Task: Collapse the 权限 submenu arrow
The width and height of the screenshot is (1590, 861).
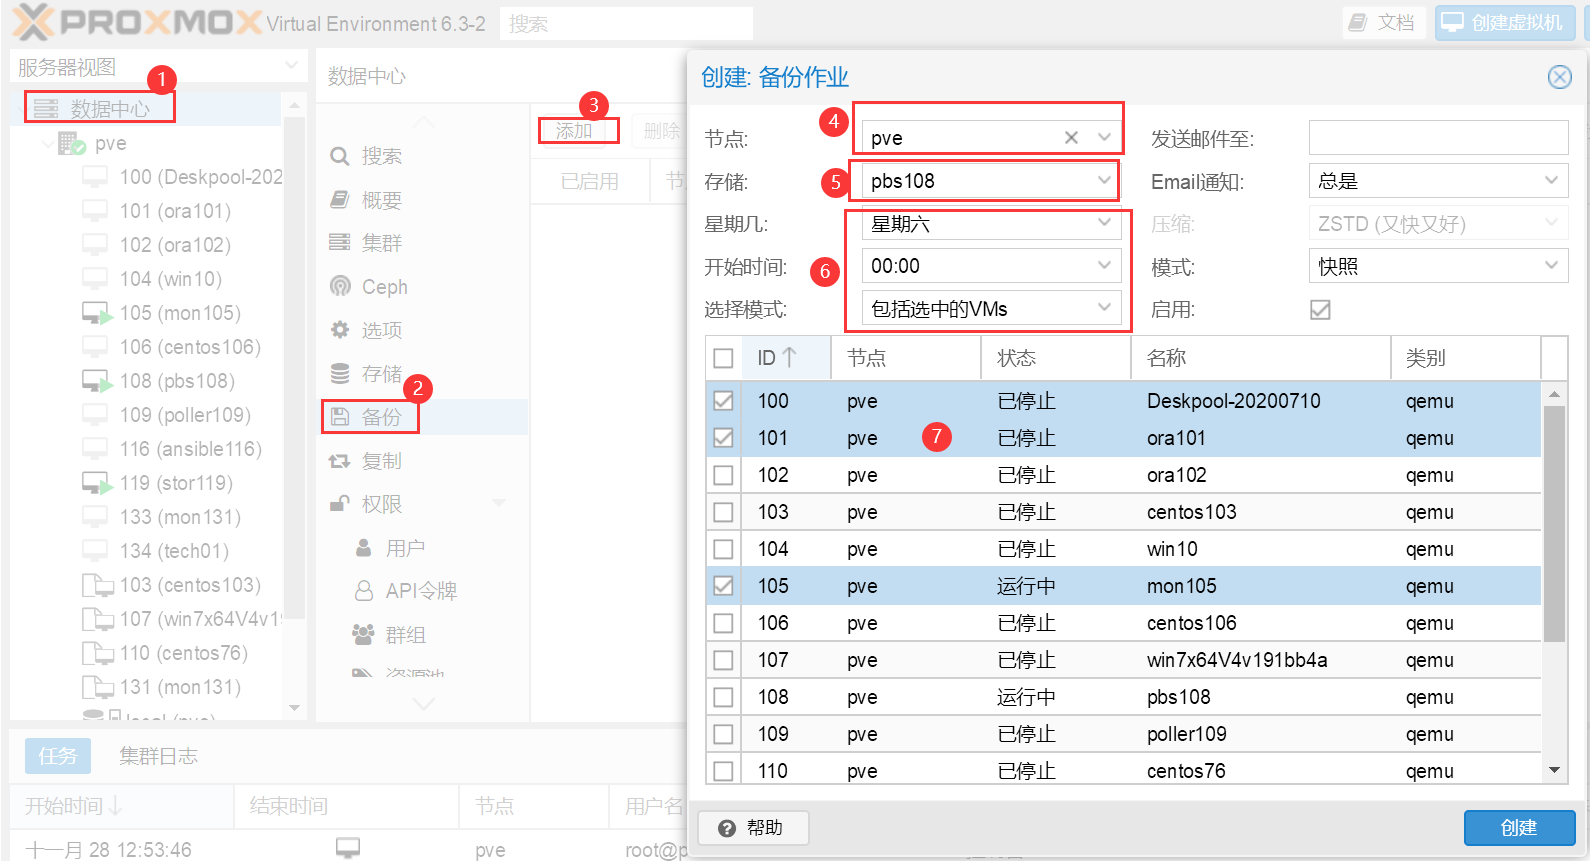Action: click(x=499, y=503)
